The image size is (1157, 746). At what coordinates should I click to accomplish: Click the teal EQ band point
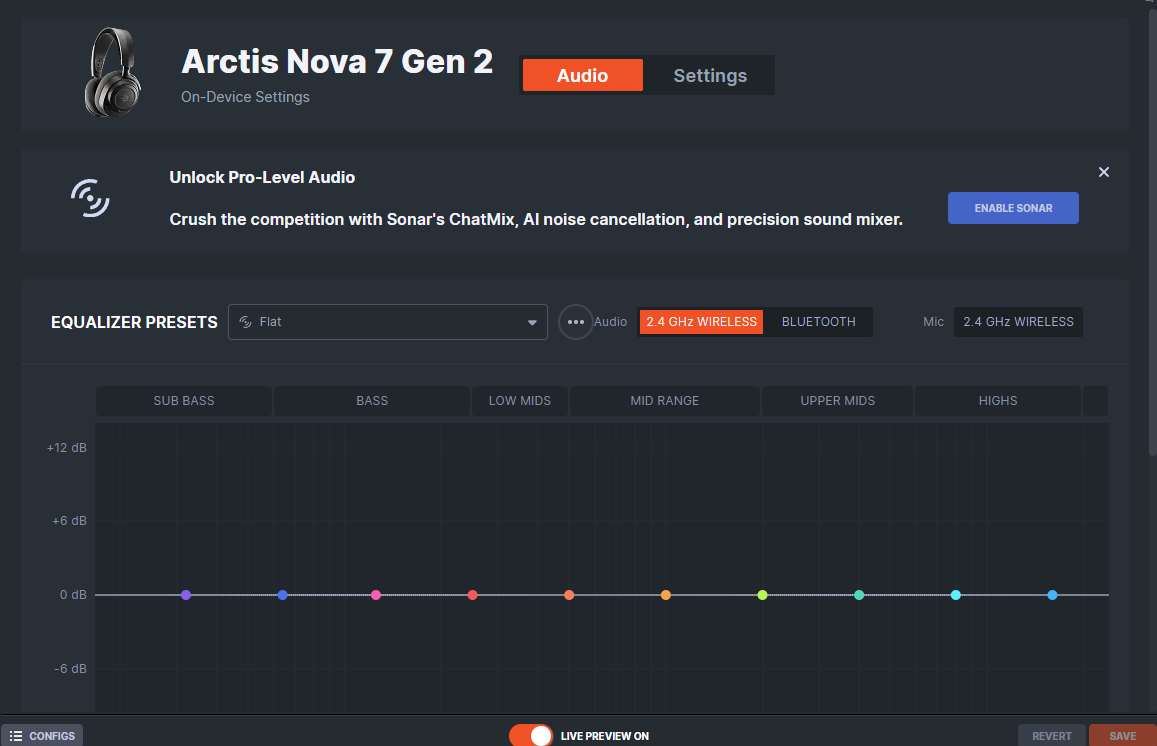(x=859, y=595)
